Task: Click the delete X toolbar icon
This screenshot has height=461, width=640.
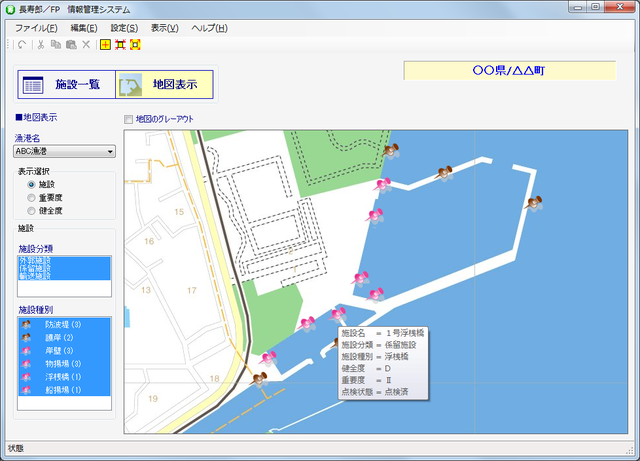Action: point(86,45)
